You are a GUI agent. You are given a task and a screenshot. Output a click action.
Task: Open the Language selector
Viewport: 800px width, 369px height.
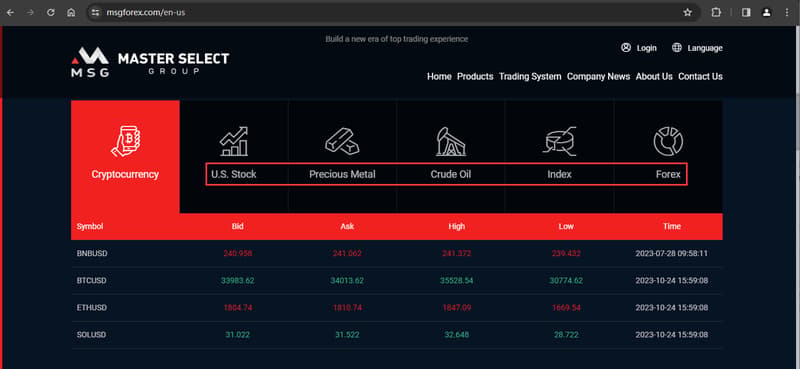click(x=697, y=48)
